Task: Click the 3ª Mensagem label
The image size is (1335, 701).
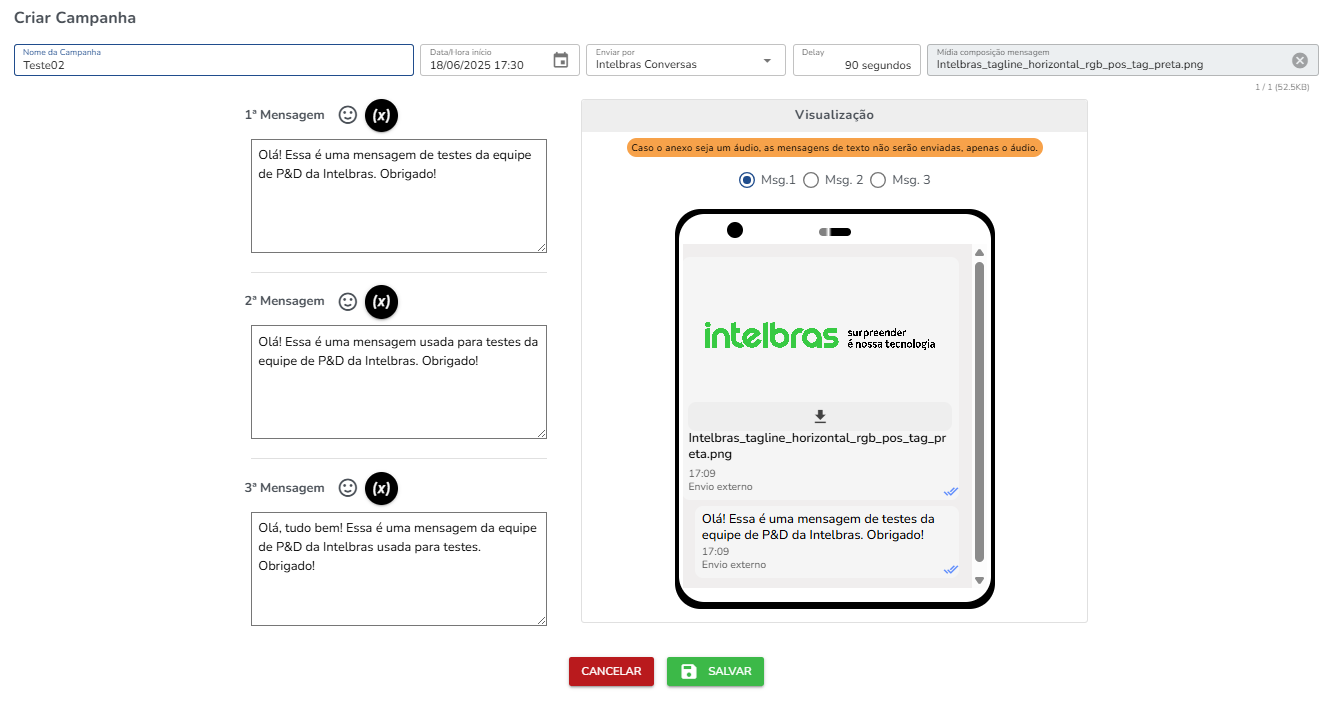Action: (285, 488)
